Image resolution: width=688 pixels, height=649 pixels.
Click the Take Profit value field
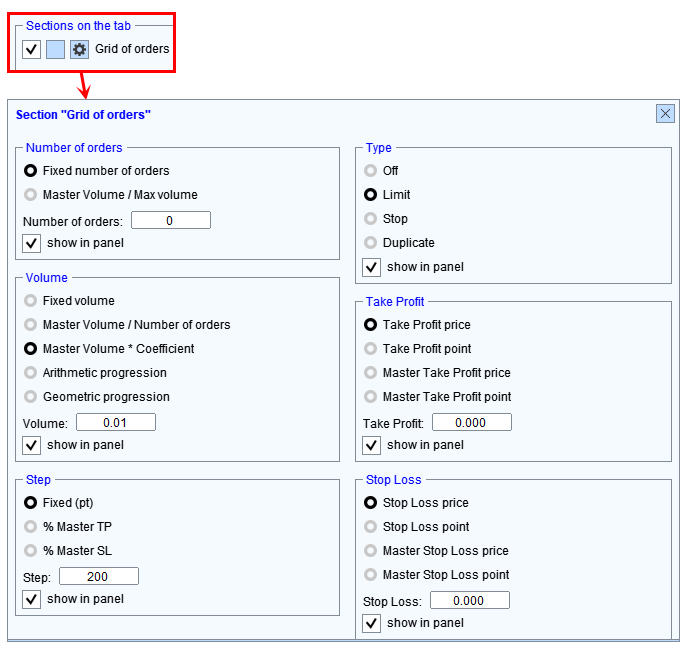click(x=471, y=423)
